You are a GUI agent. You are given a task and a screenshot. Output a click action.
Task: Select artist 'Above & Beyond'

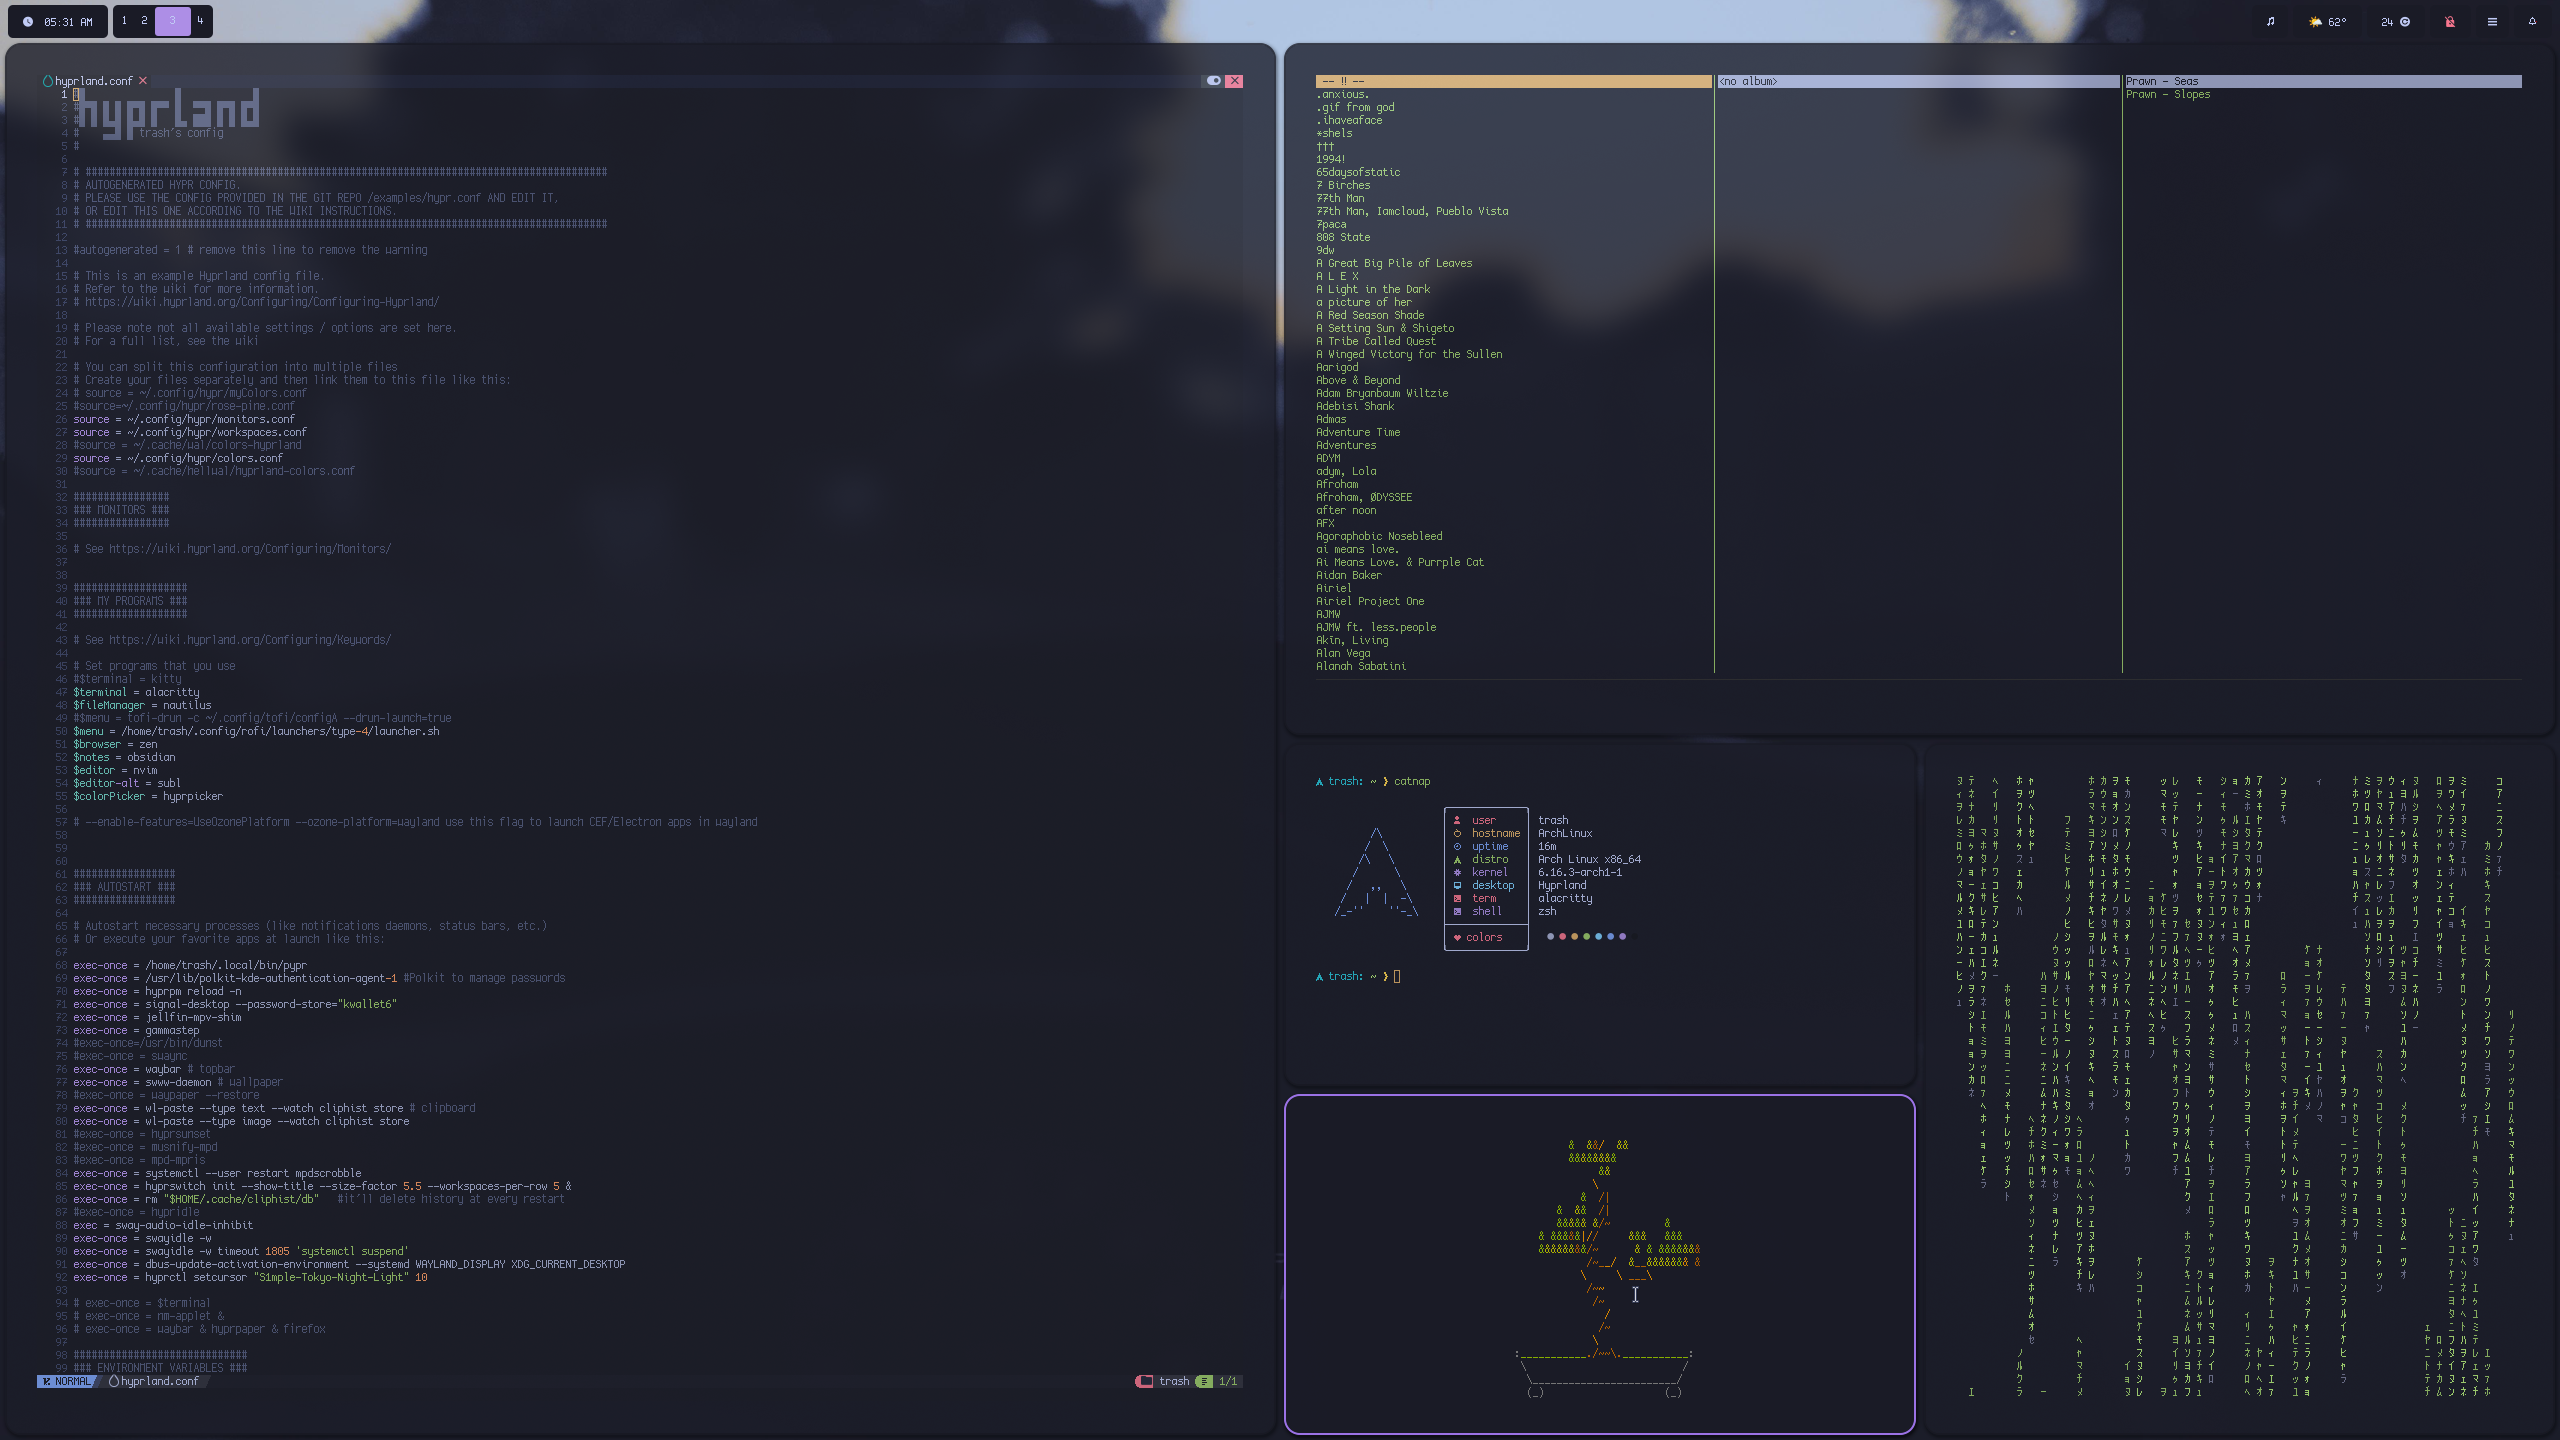[x=1358, y=380]
